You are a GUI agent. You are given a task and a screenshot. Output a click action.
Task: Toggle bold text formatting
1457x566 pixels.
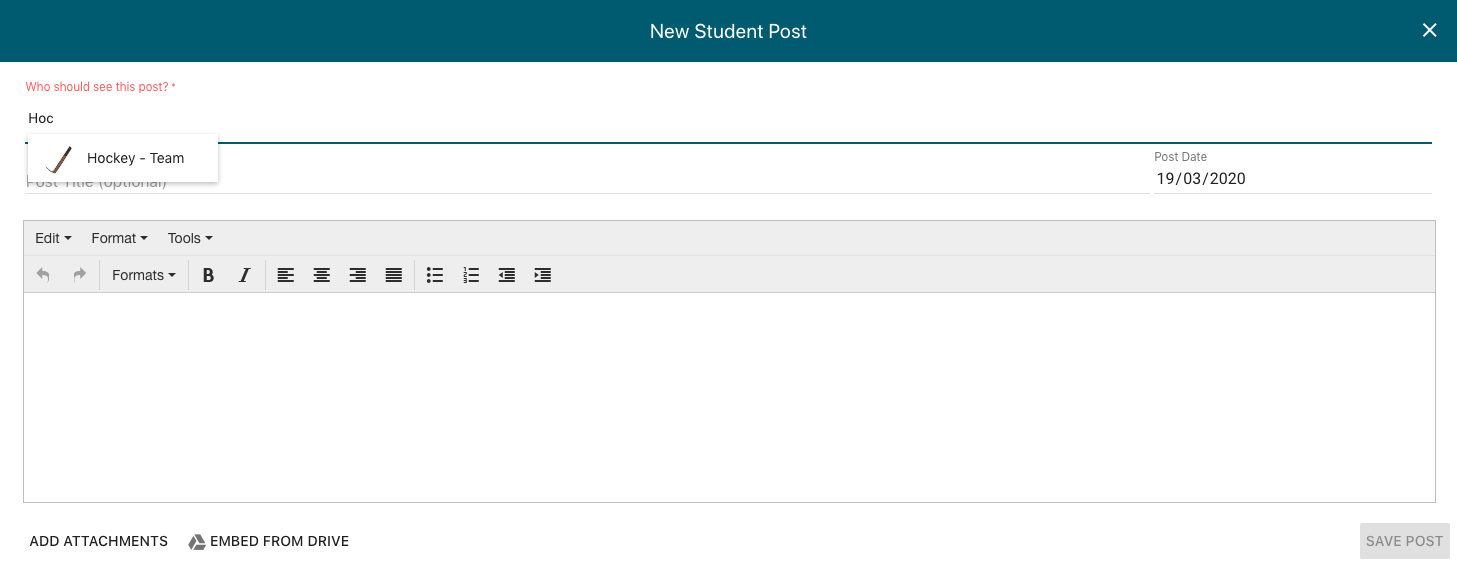click(208, 275)
